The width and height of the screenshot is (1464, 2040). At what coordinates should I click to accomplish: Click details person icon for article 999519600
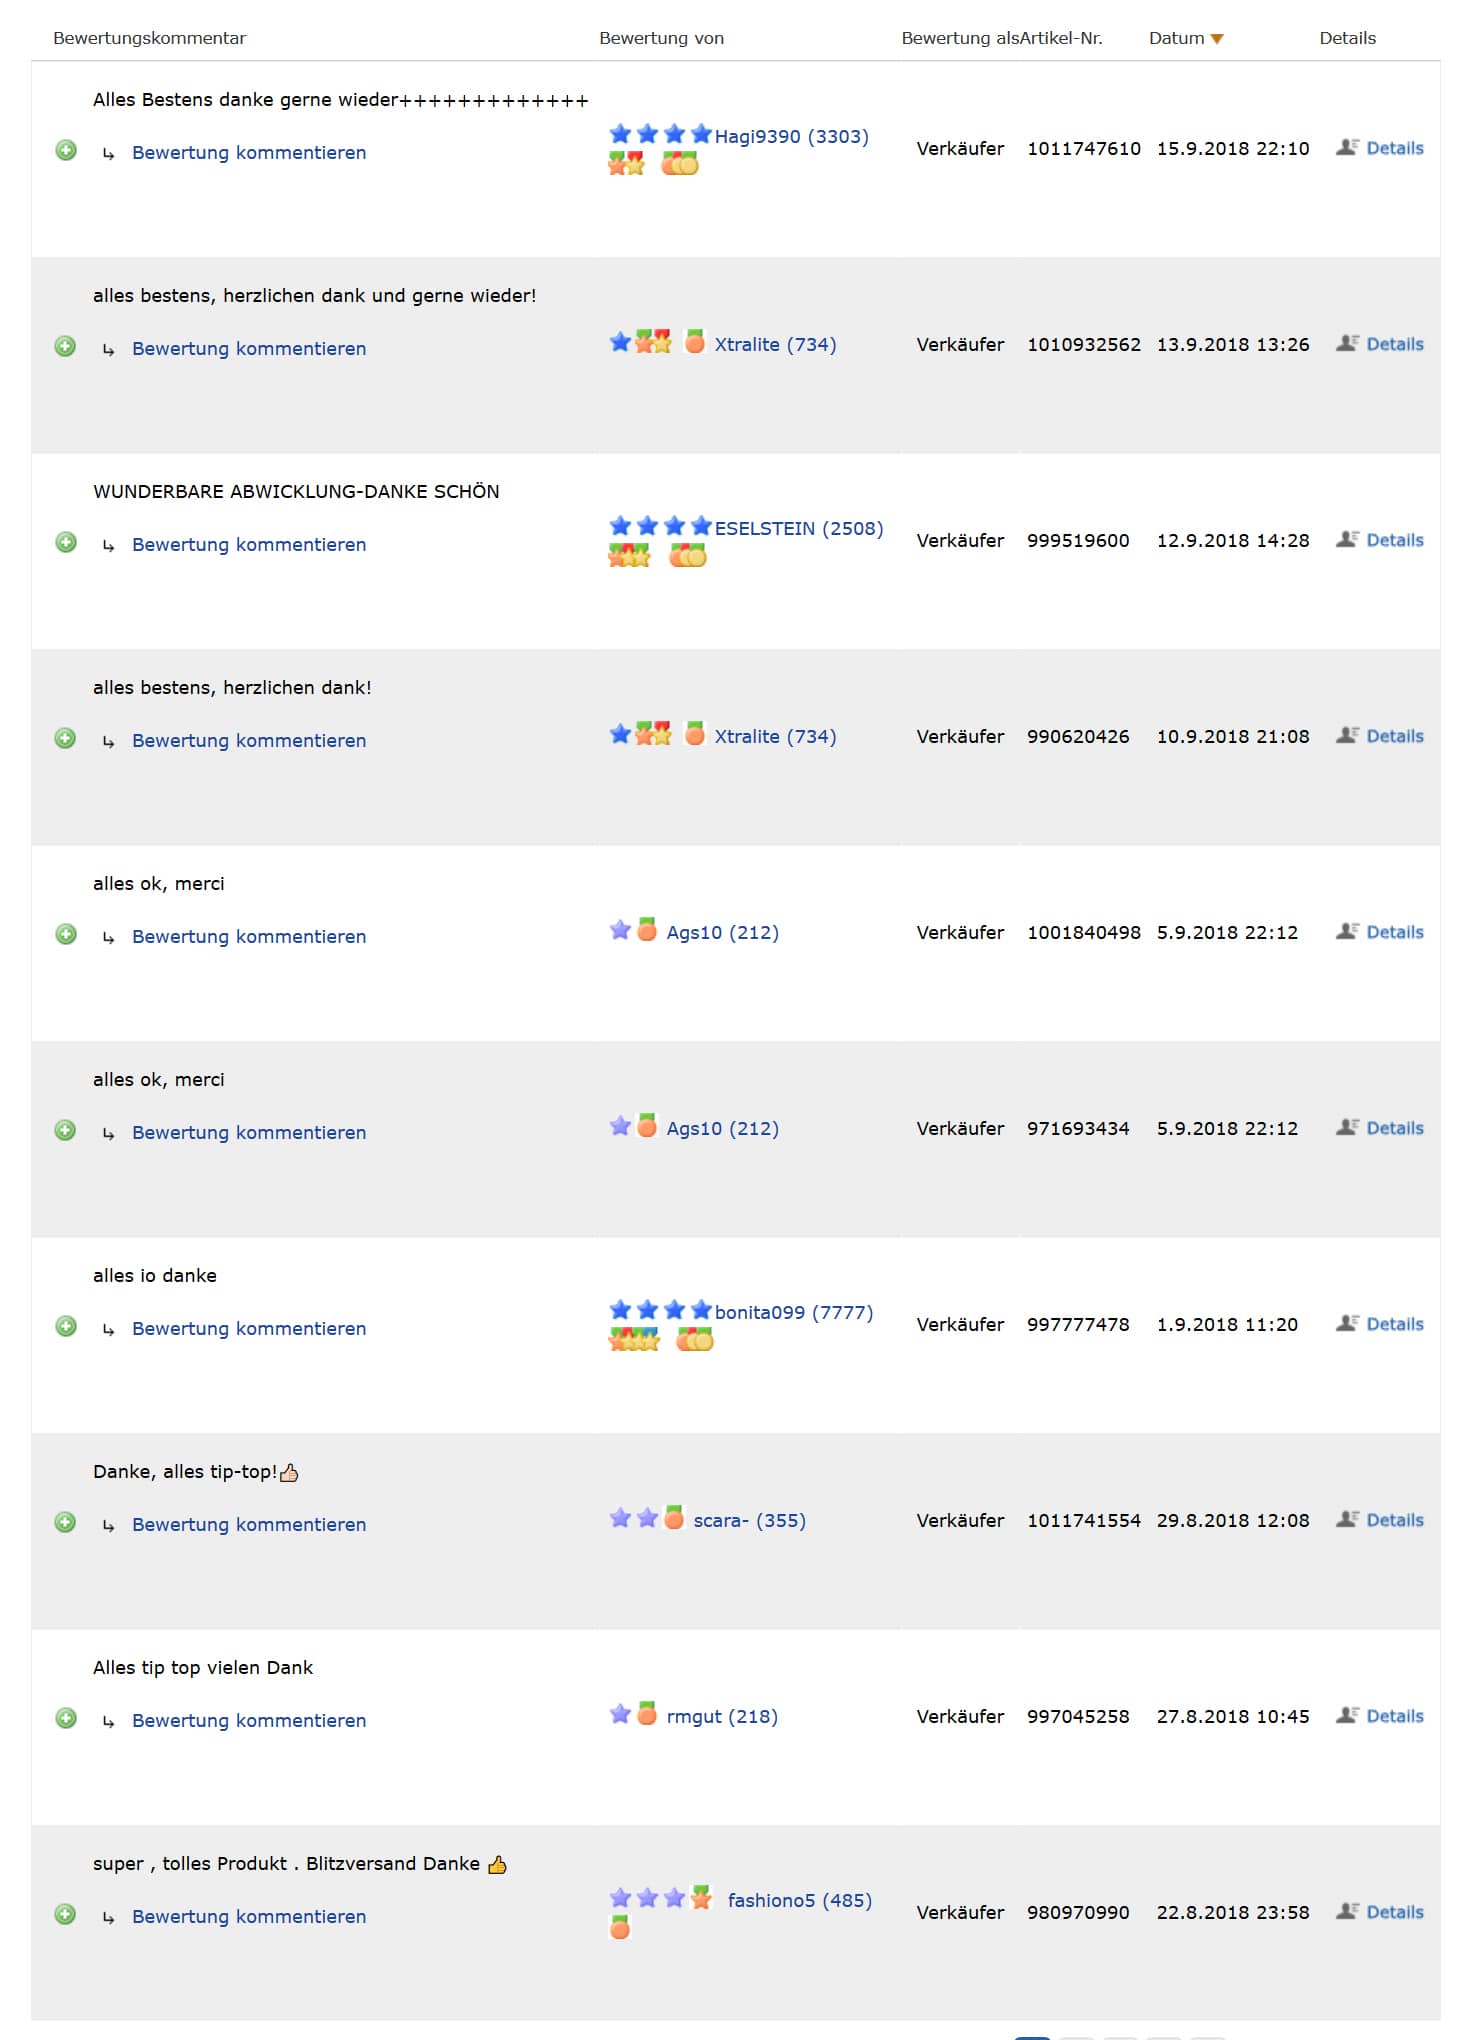point(1347,539)
